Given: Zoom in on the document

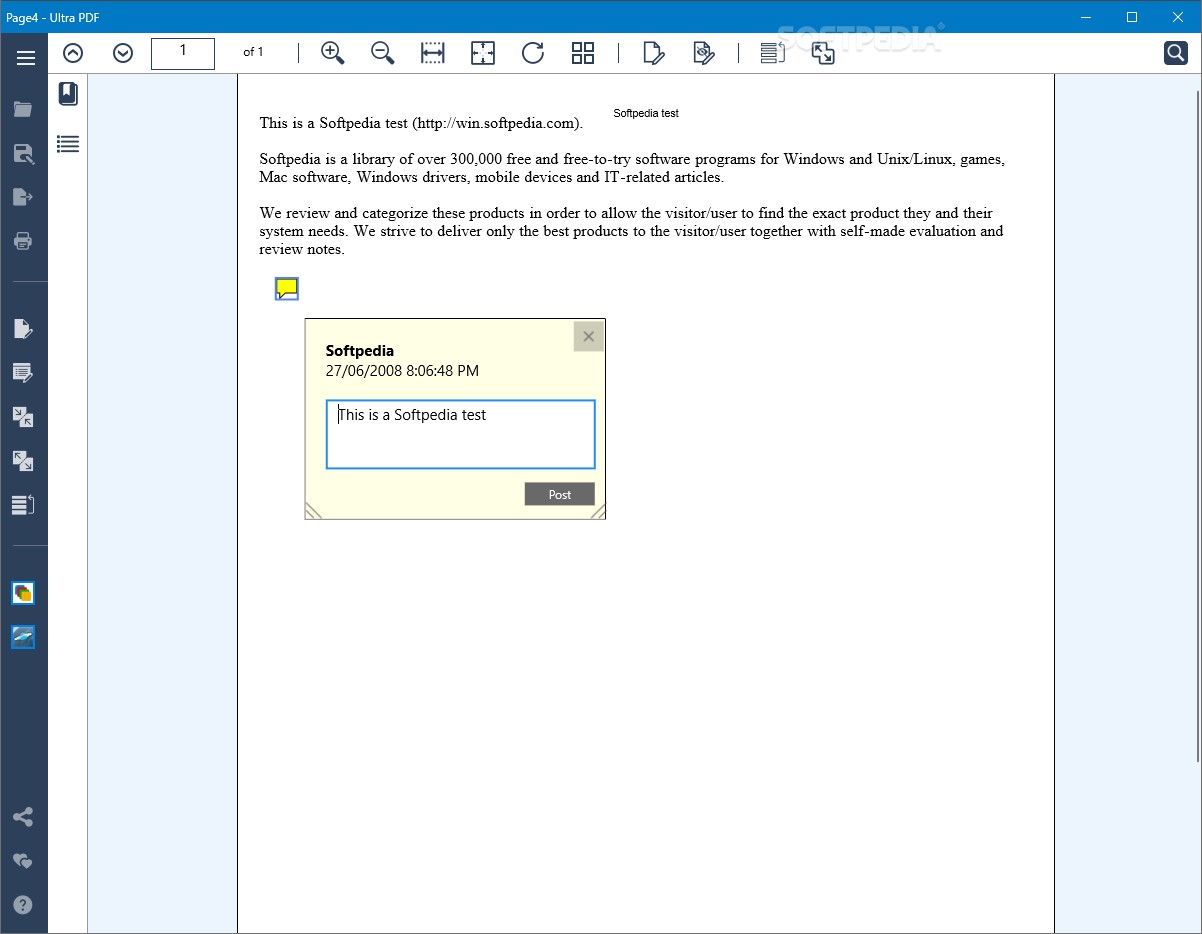Looking at the screenshot, I should click(332, 53).
